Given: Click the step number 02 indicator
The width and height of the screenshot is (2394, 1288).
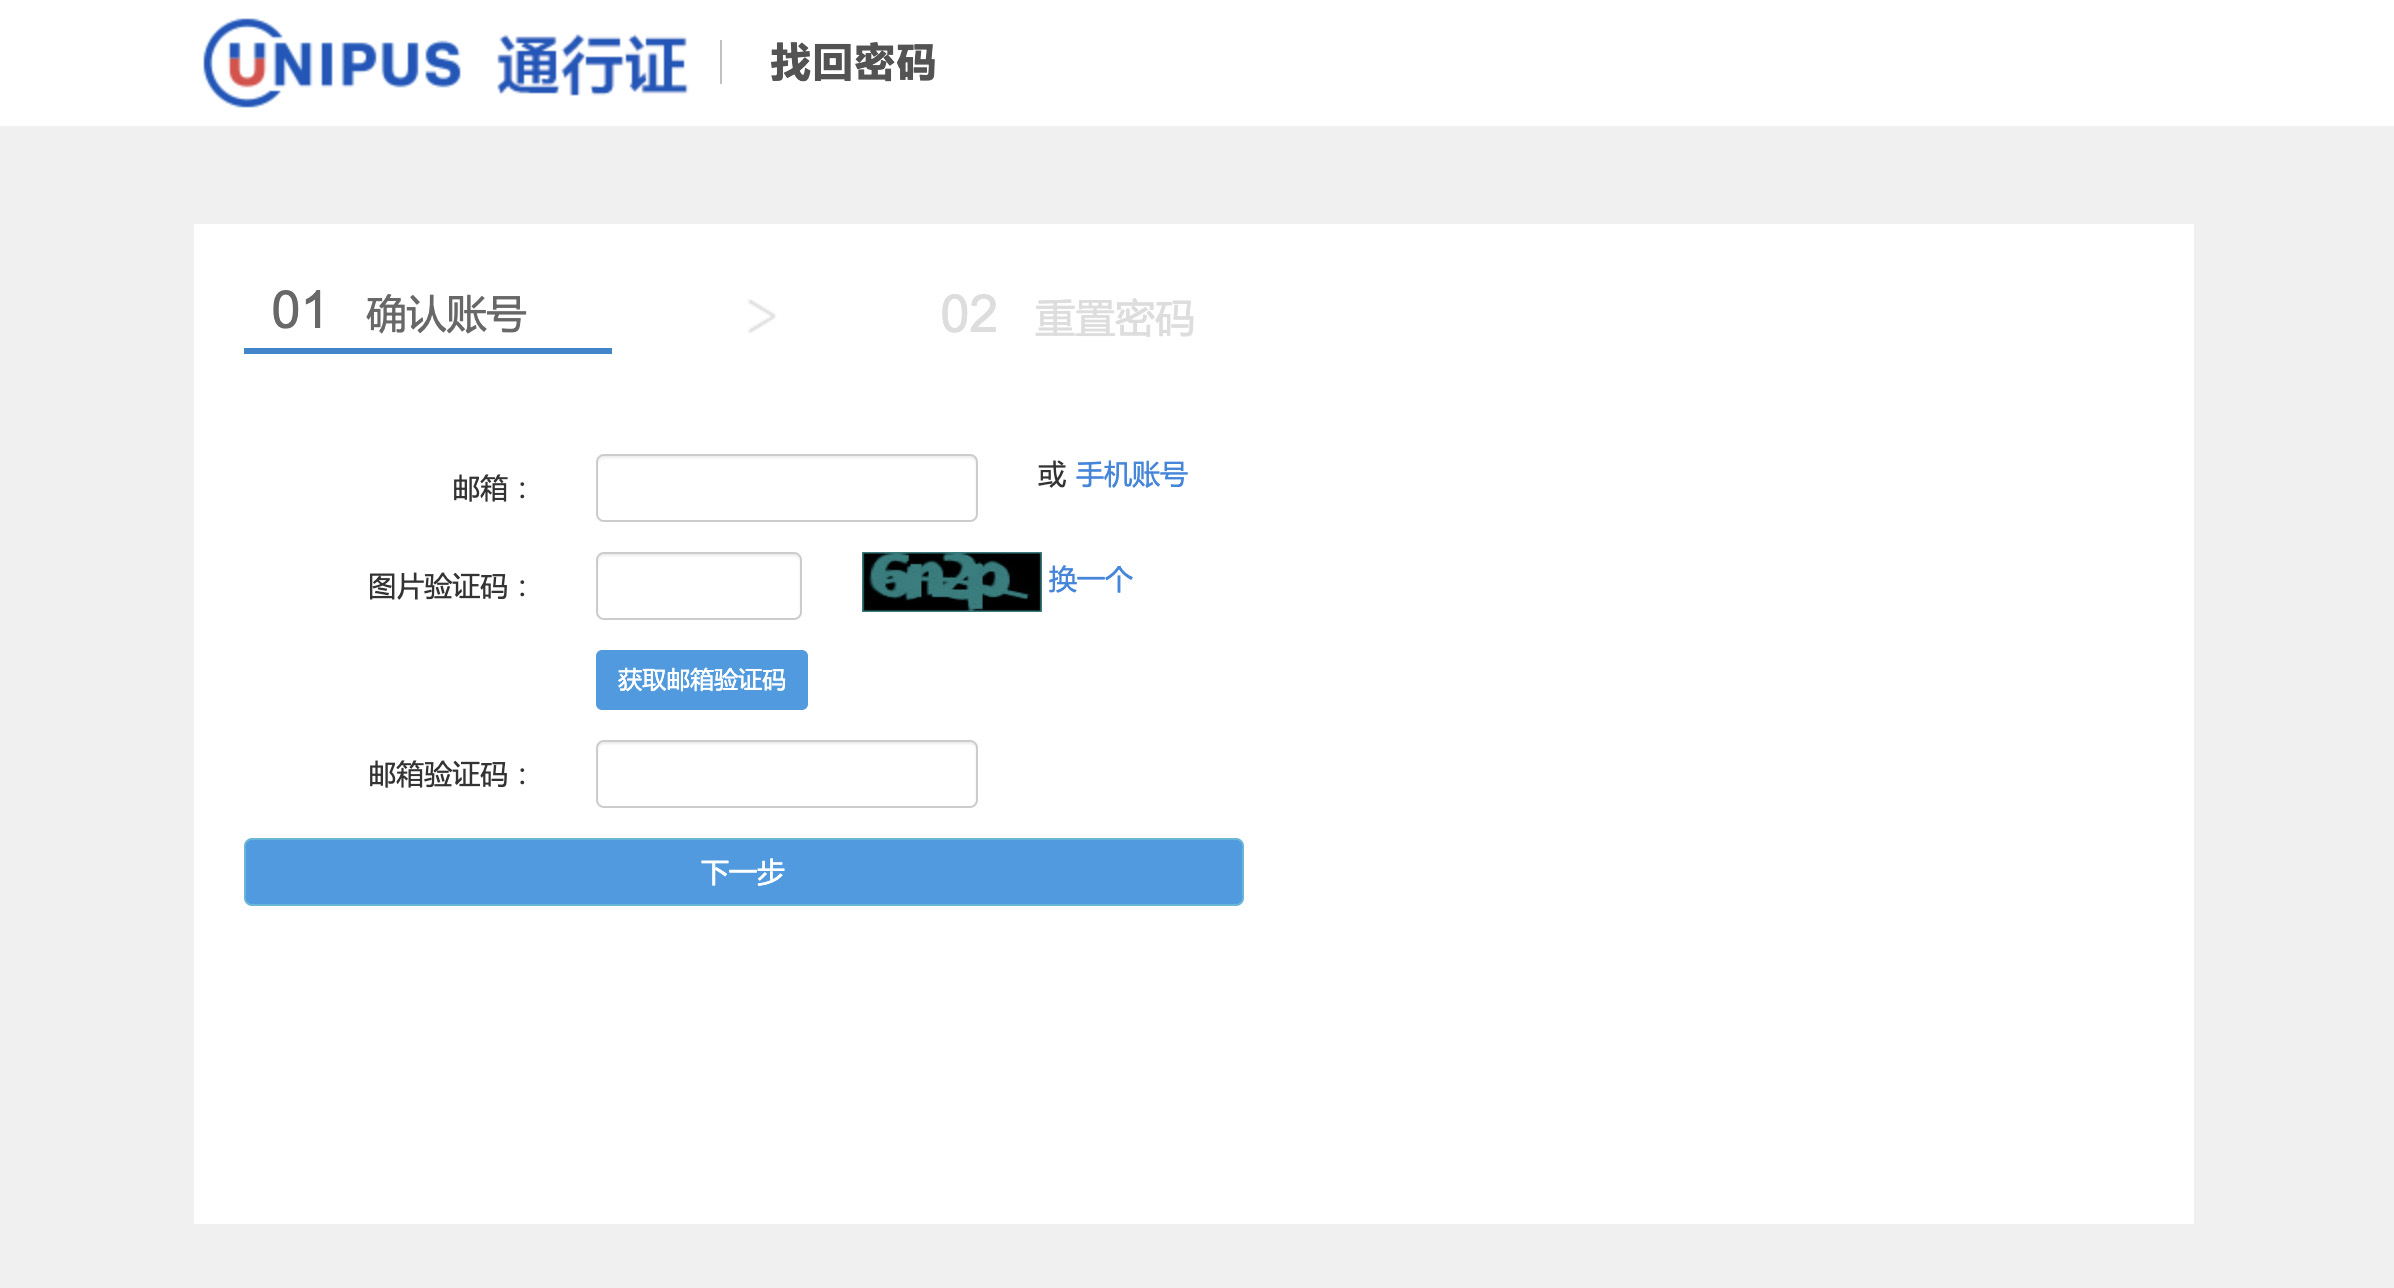Looking at the screenshot, I should (x=969, y=315).
